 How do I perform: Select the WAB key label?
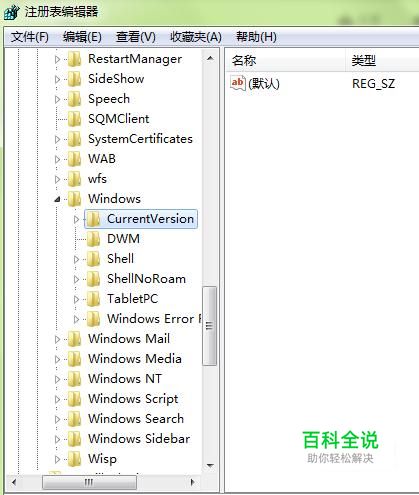[102, 159]
